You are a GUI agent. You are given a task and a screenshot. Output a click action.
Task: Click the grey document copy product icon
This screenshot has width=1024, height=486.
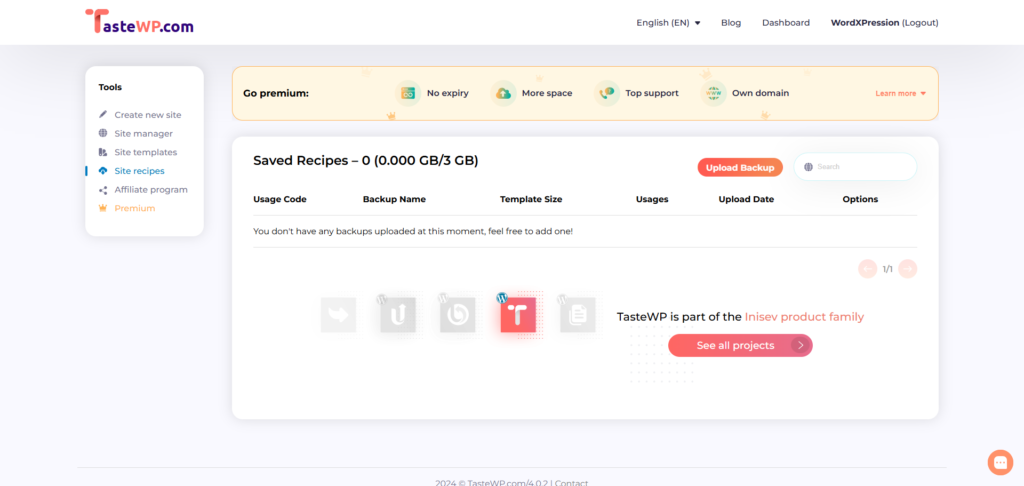(578, 315)
